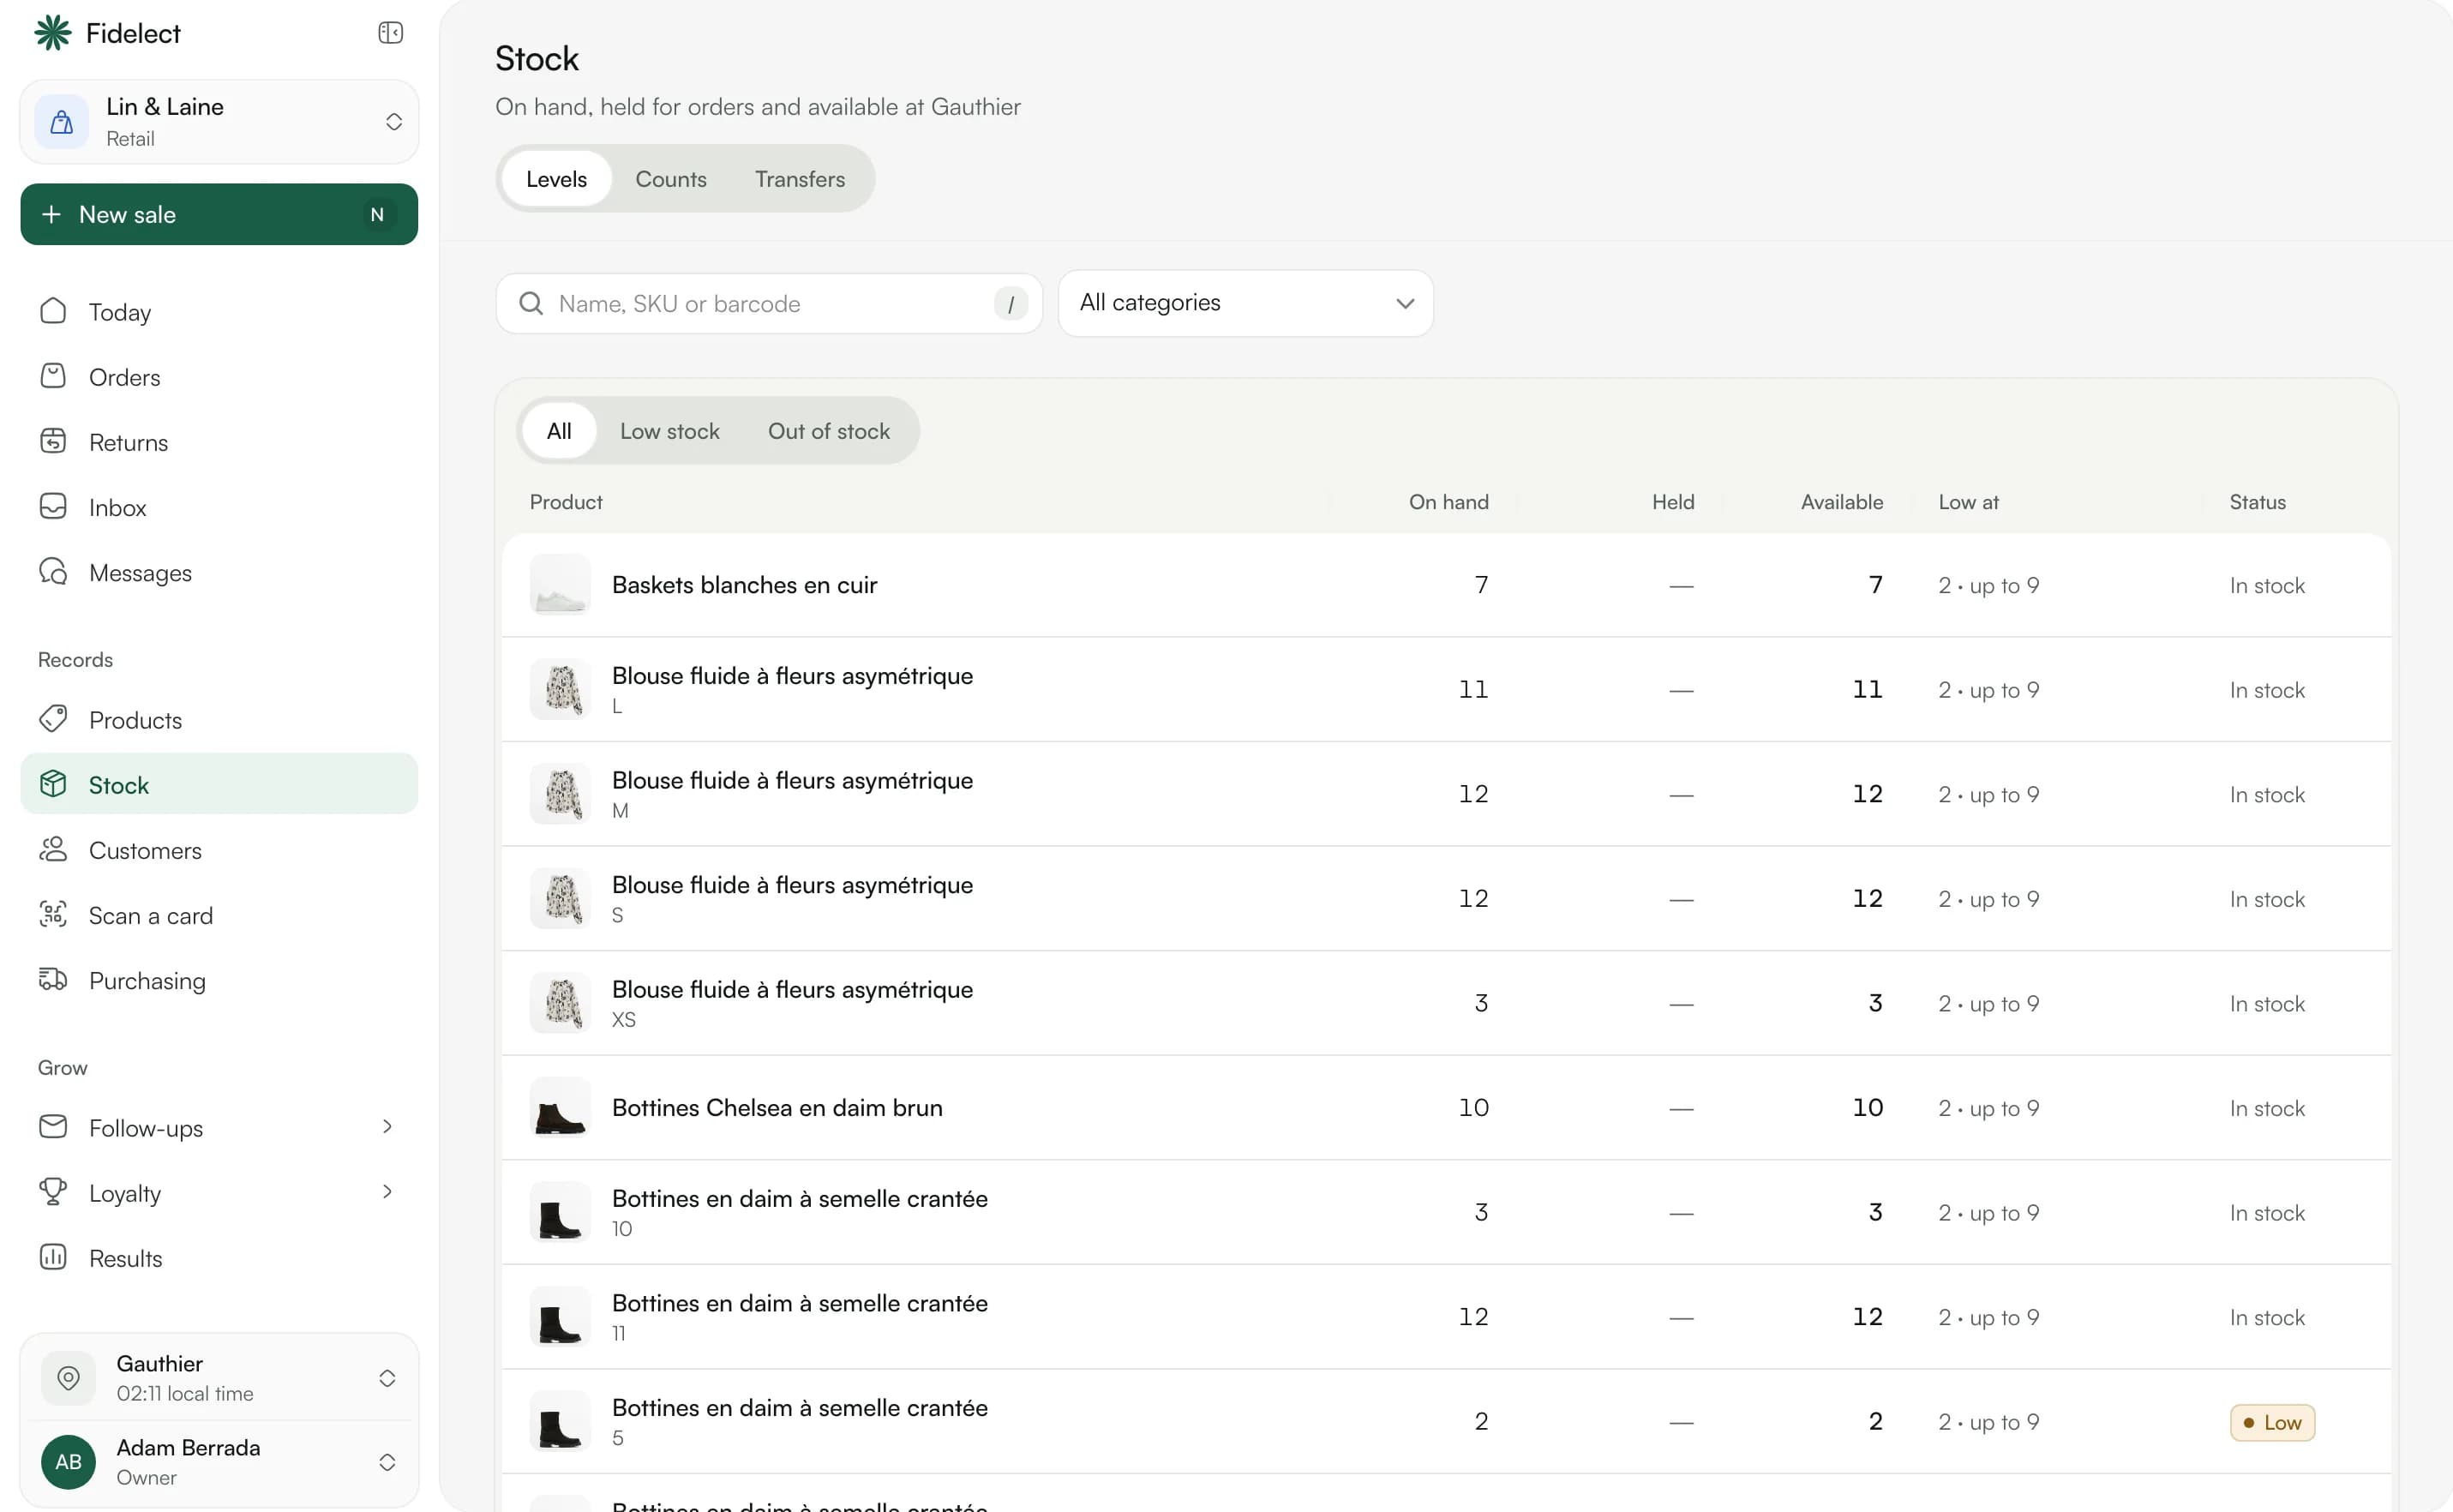Click the Lin & Laine shop bag icon
Screen dimensions: 2453x1512
click(x=62, y=122)
